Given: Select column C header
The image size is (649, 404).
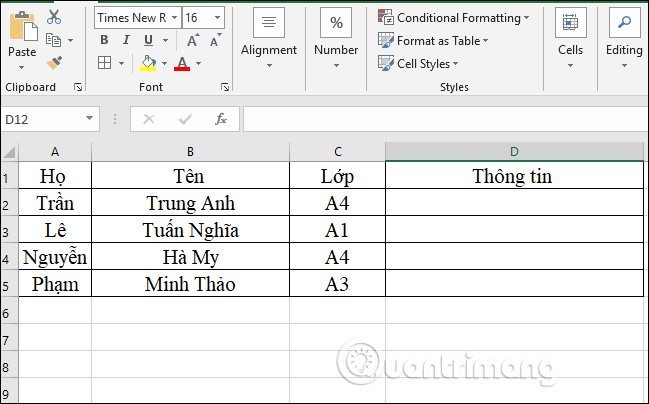Looking at the screenshot, I should pyautogui.click(x=338, y=152).
